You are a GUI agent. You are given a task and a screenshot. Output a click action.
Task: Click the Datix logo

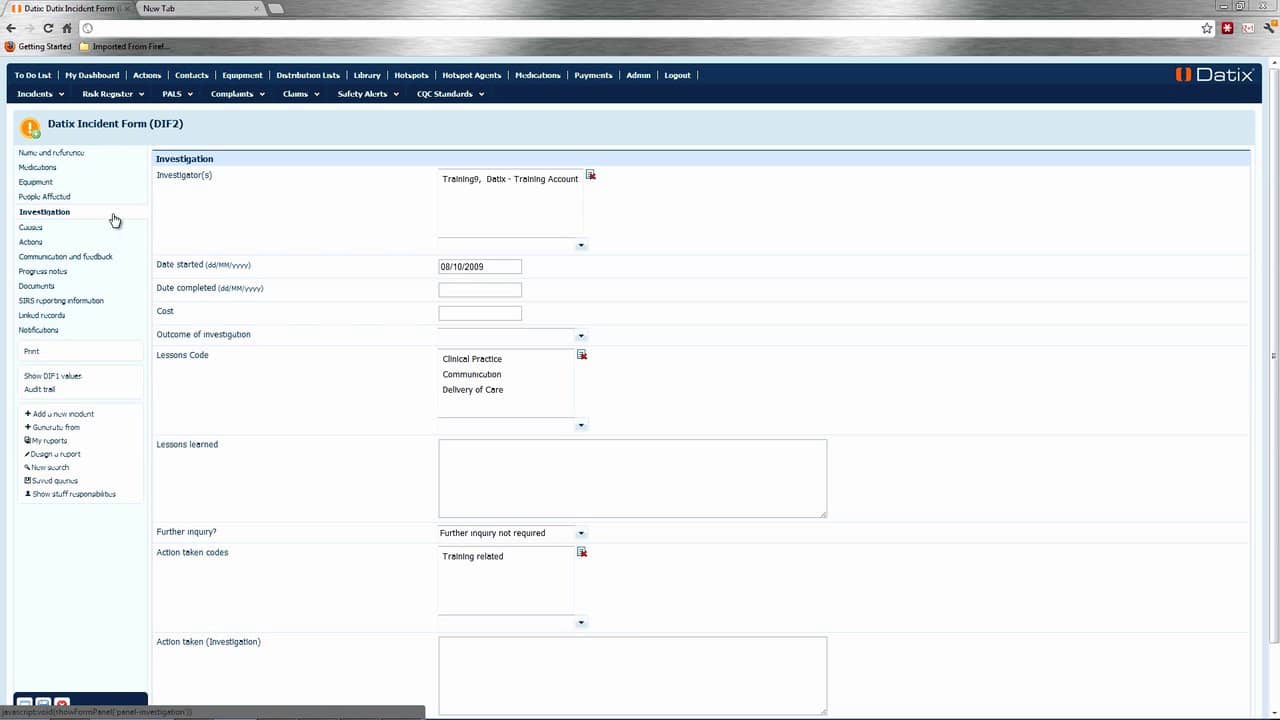click(1213, 75)
